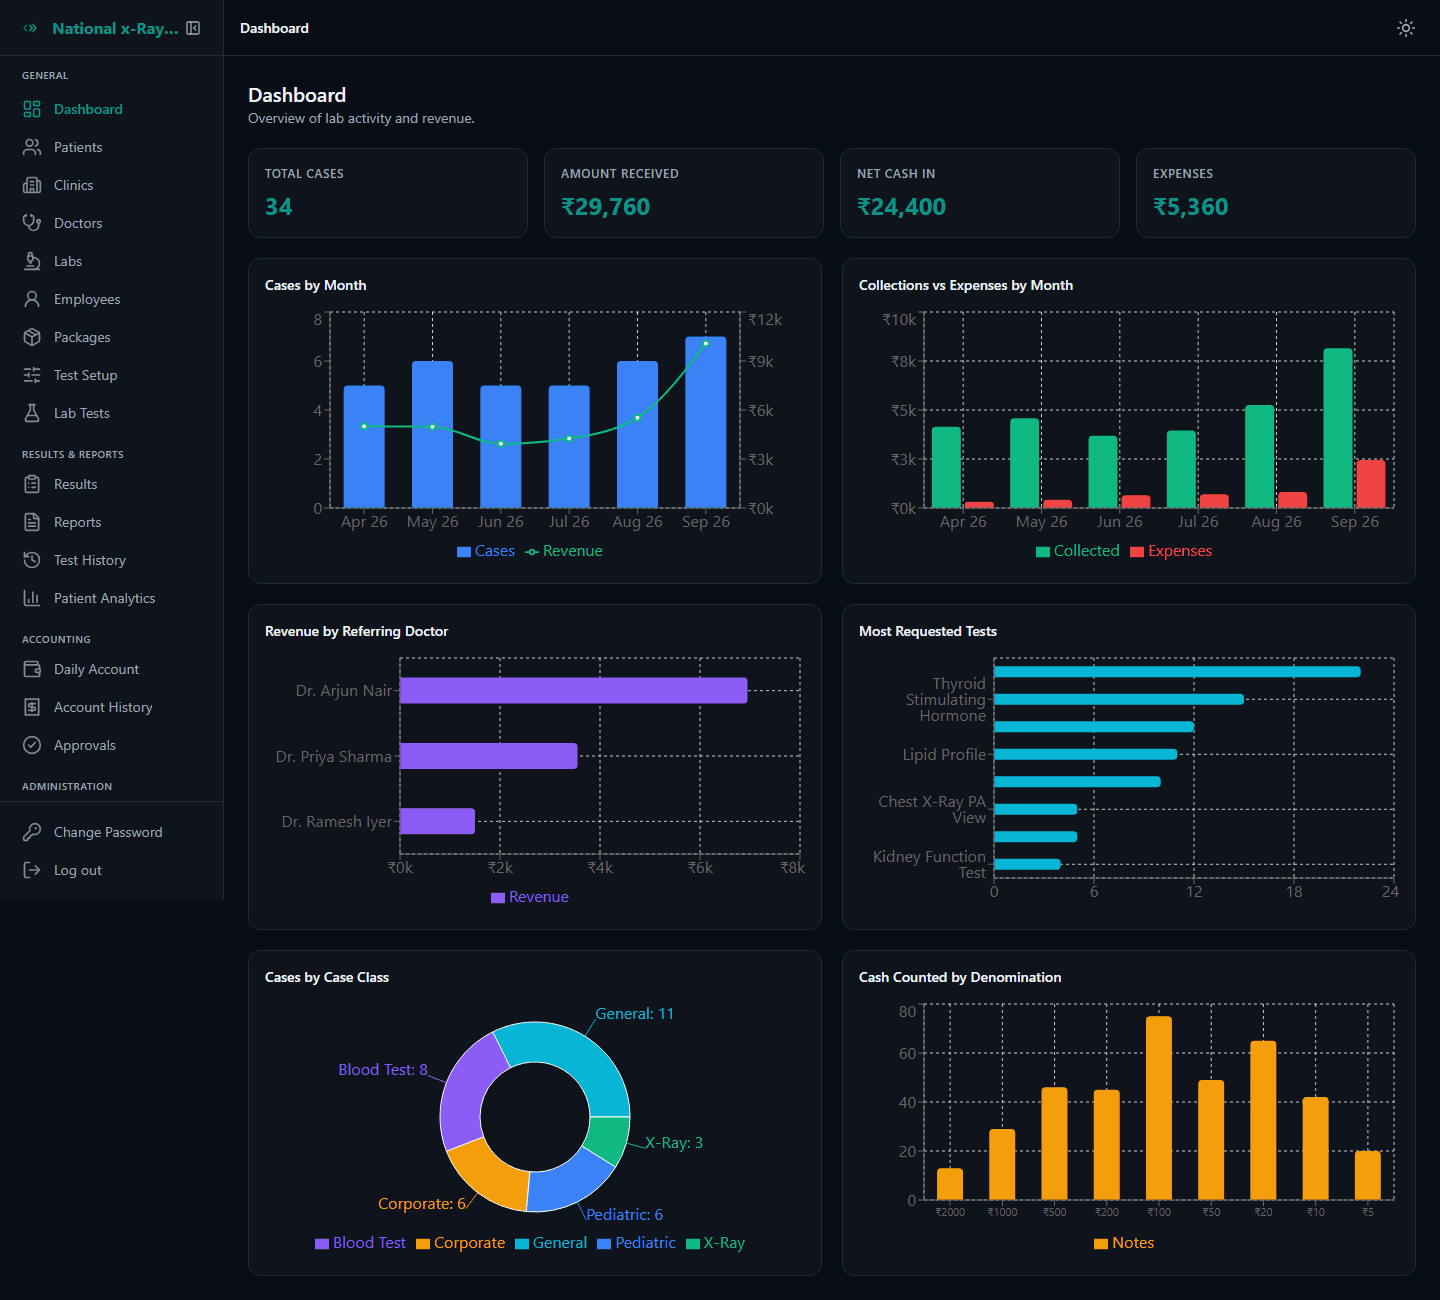Toggle the Notes legend entry

(x=1124, y=1243)
